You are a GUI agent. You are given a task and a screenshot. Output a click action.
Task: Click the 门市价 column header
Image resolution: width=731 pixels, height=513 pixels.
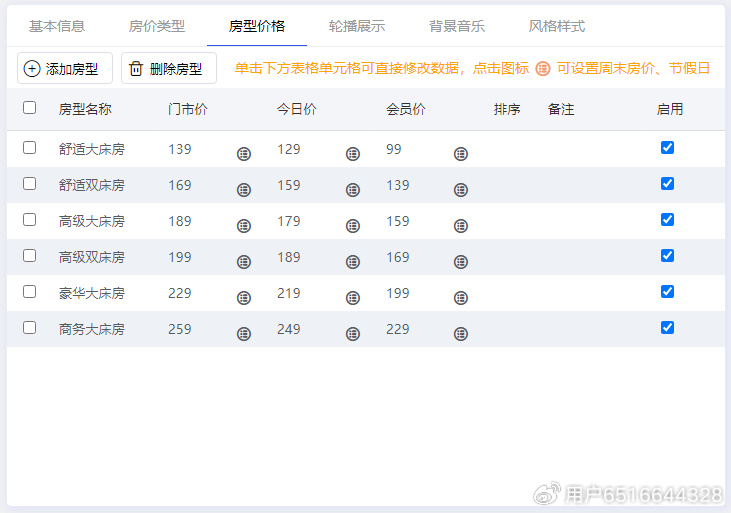[188, 109]
